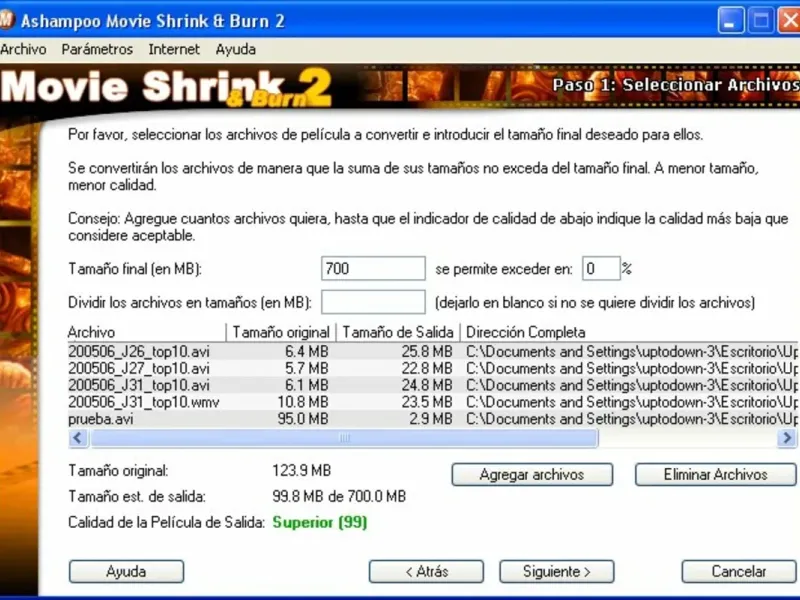
Task: Click the 2.9 MB output size cell
Action: (x=431, y=419)
